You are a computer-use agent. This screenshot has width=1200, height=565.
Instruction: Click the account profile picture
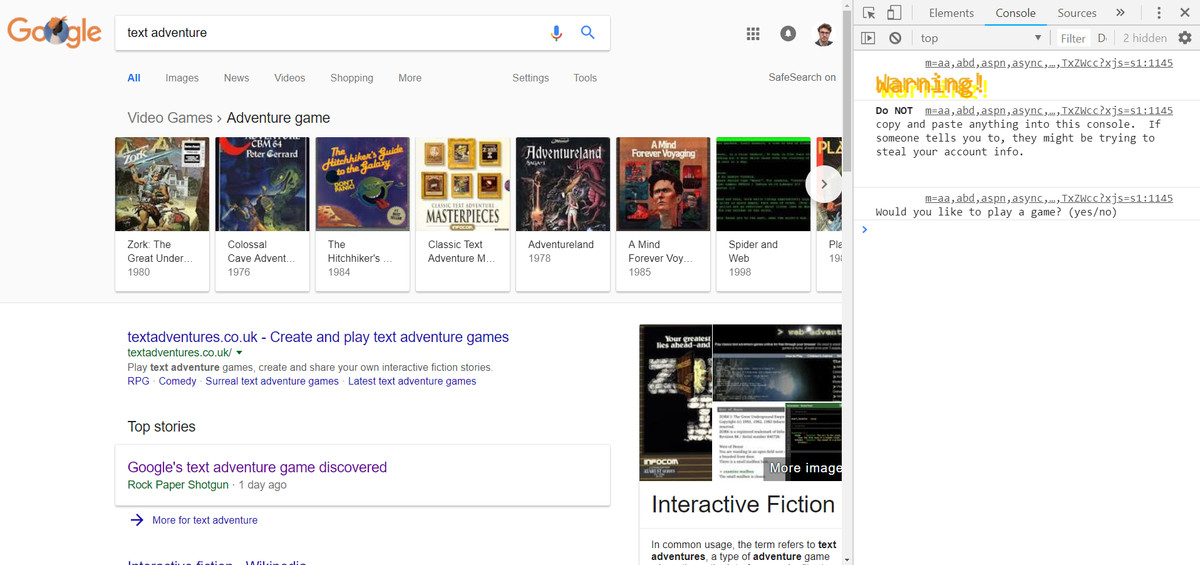click(824, 34)
